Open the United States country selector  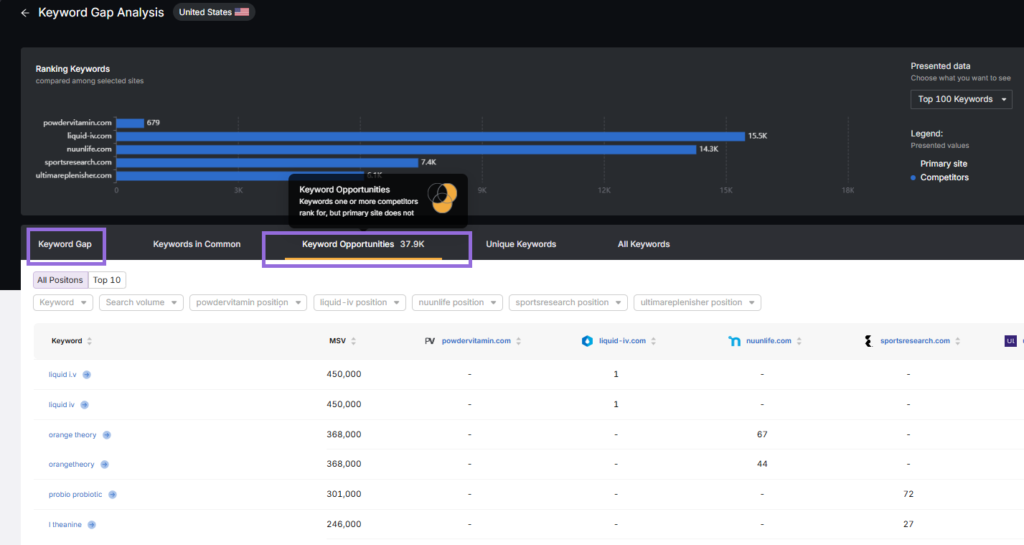point(214,12)
